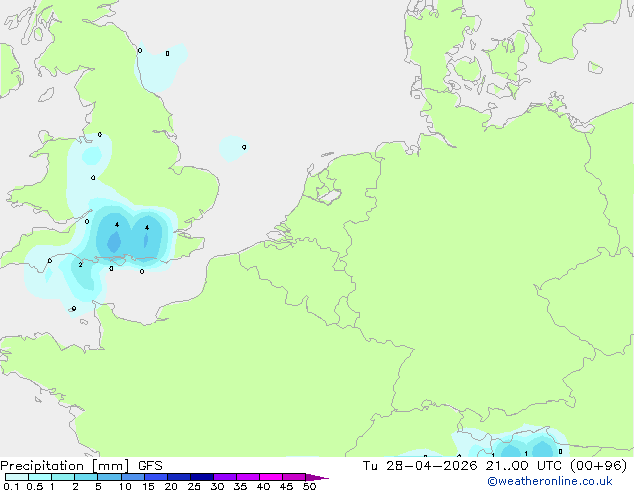Click the 'Precipitation [mm]' title label
The height and width of the screenshot is (490, 634).
click(65, 466)
